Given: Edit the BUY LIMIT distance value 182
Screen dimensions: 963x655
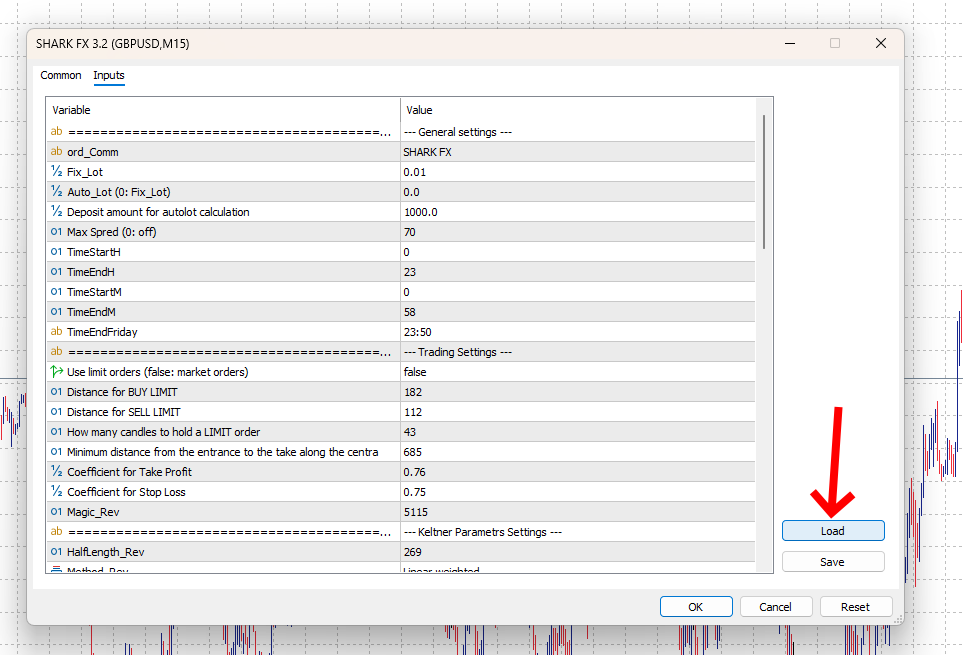Looking at the screenshot, I should click(578, 392).
